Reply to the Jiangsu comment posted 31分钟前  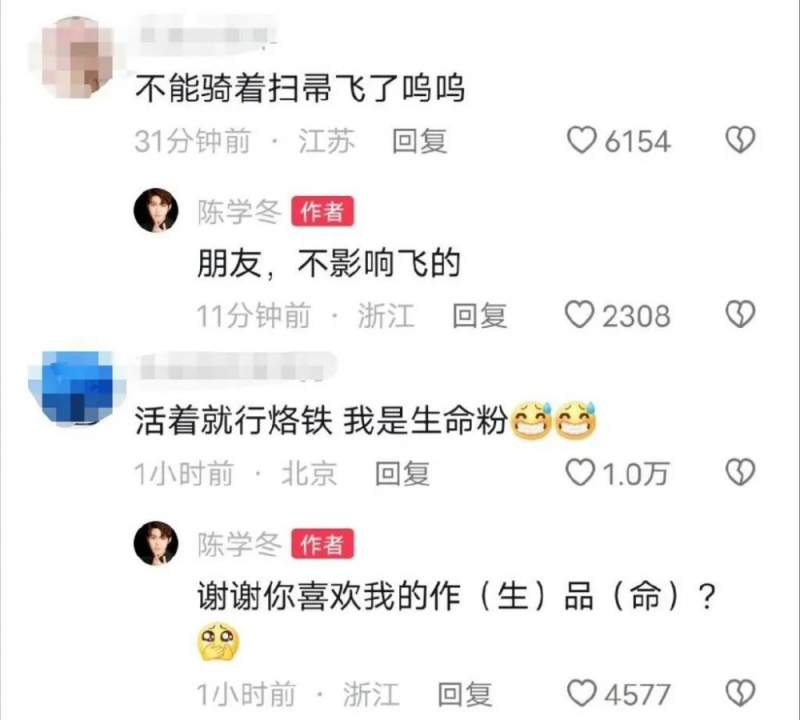tap(419, 141)
